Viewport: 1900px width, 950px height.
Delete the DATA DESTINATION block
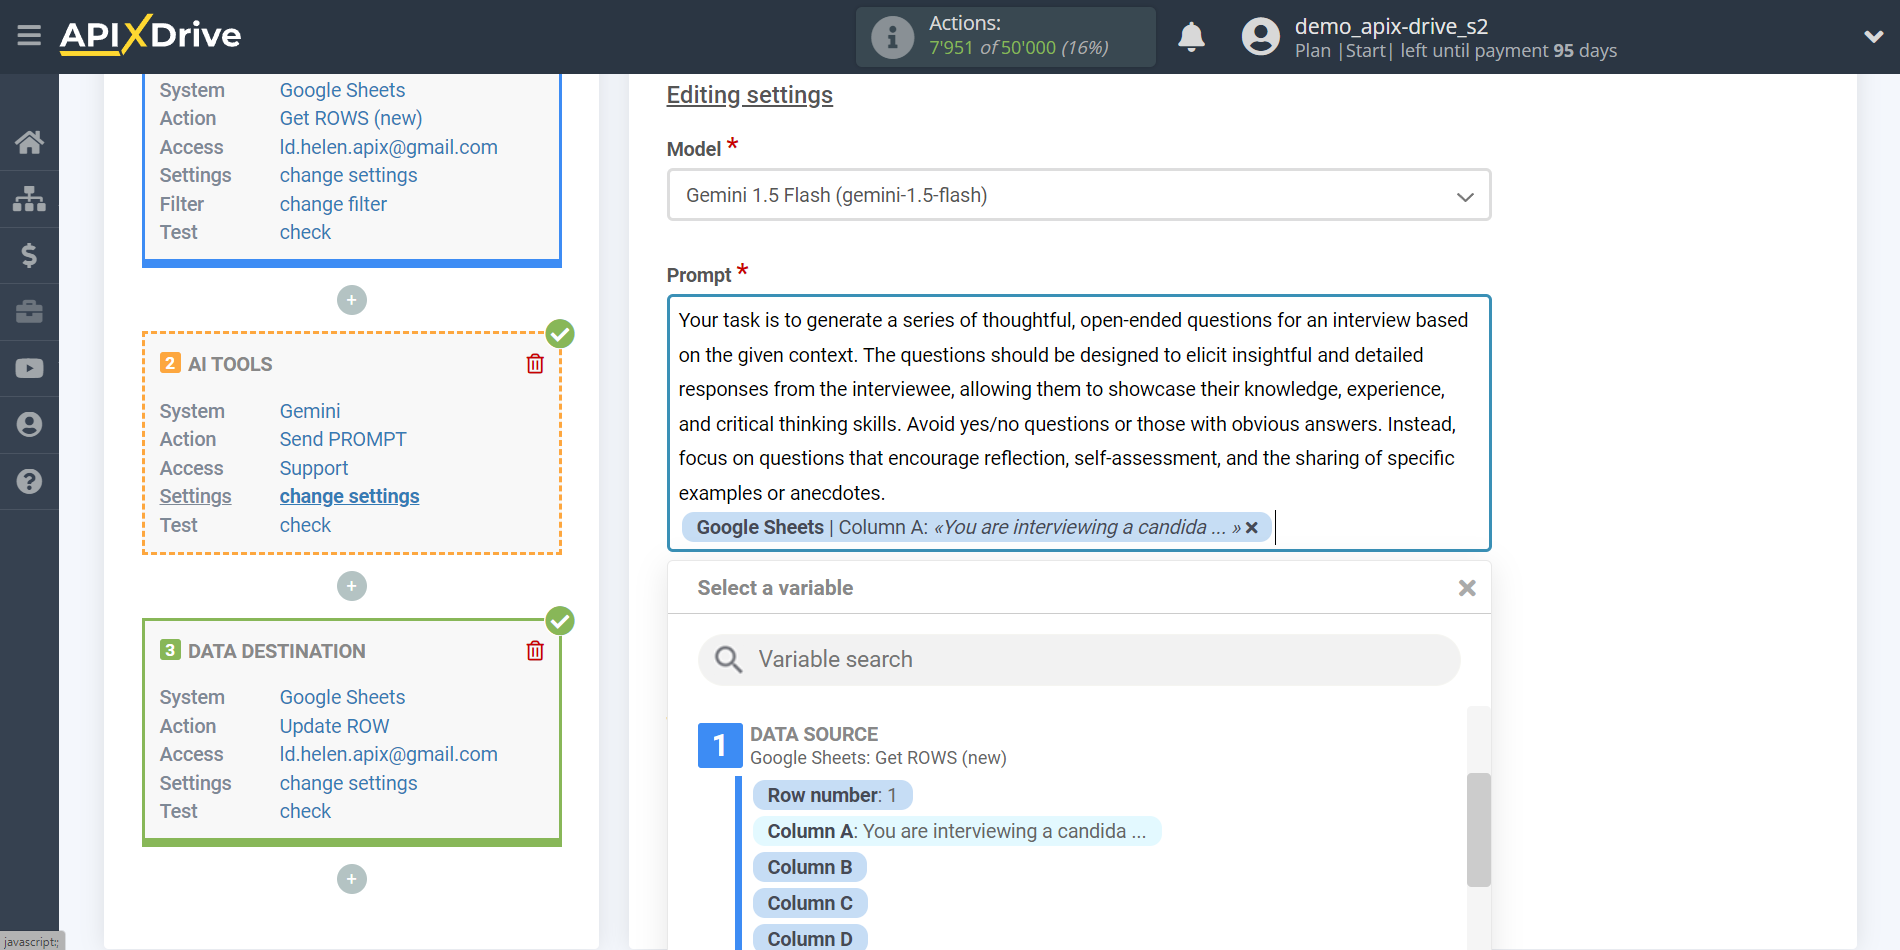(535, 651)
